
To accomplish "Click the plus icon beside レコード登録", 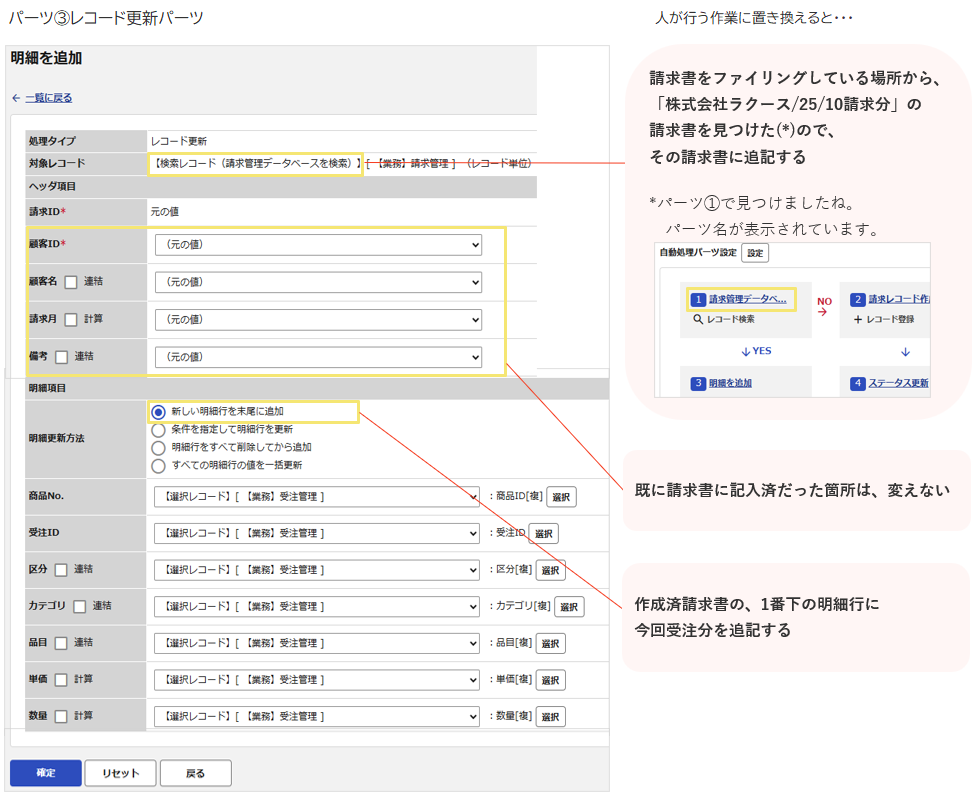I will pyautogui.click(x=858, y=319).
